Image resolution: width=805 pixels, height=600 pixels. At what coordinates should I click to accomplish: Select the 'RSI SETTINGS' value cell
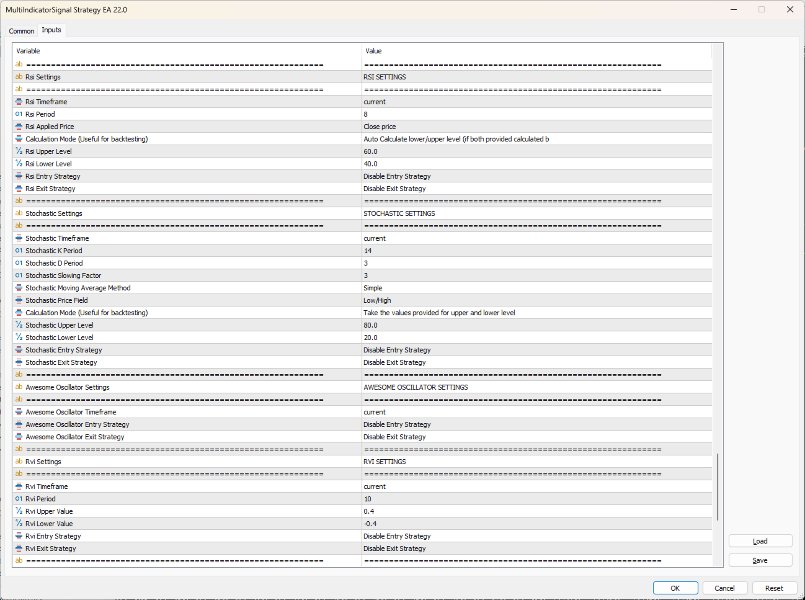(x=536, y=77)
